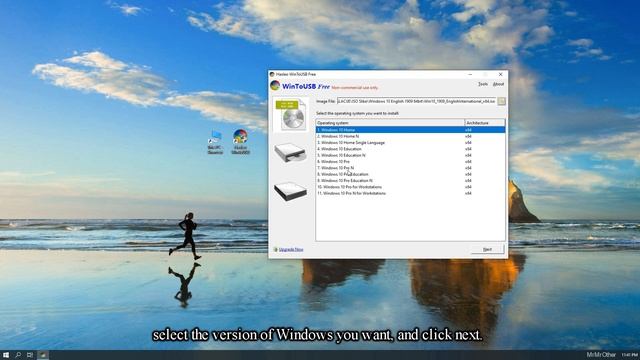Image resolution: width=640 pixels, height=360 pixels.
Task: Minimize the WinToUSB window
Action: click(470, 74)
